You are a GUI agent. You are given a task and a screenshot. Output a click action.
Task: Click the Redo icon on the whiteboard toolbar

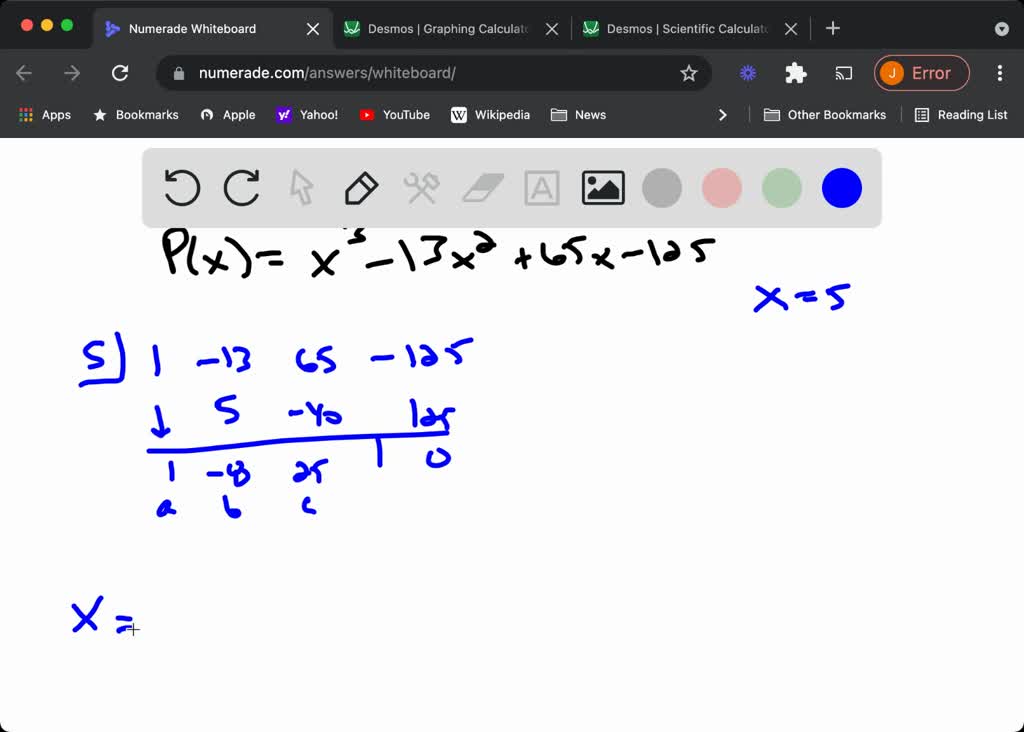tap(241, 187)
